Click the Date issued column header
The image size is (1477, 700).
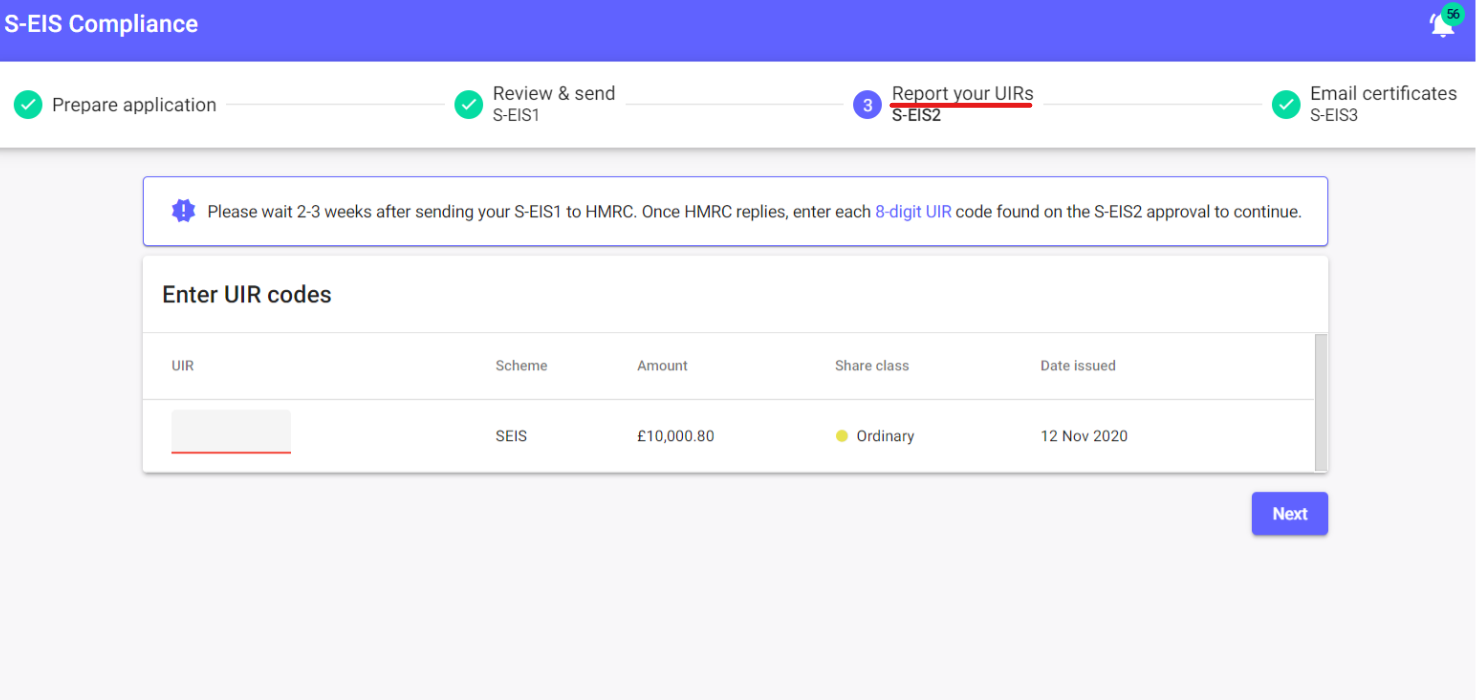pos(1078,366)
